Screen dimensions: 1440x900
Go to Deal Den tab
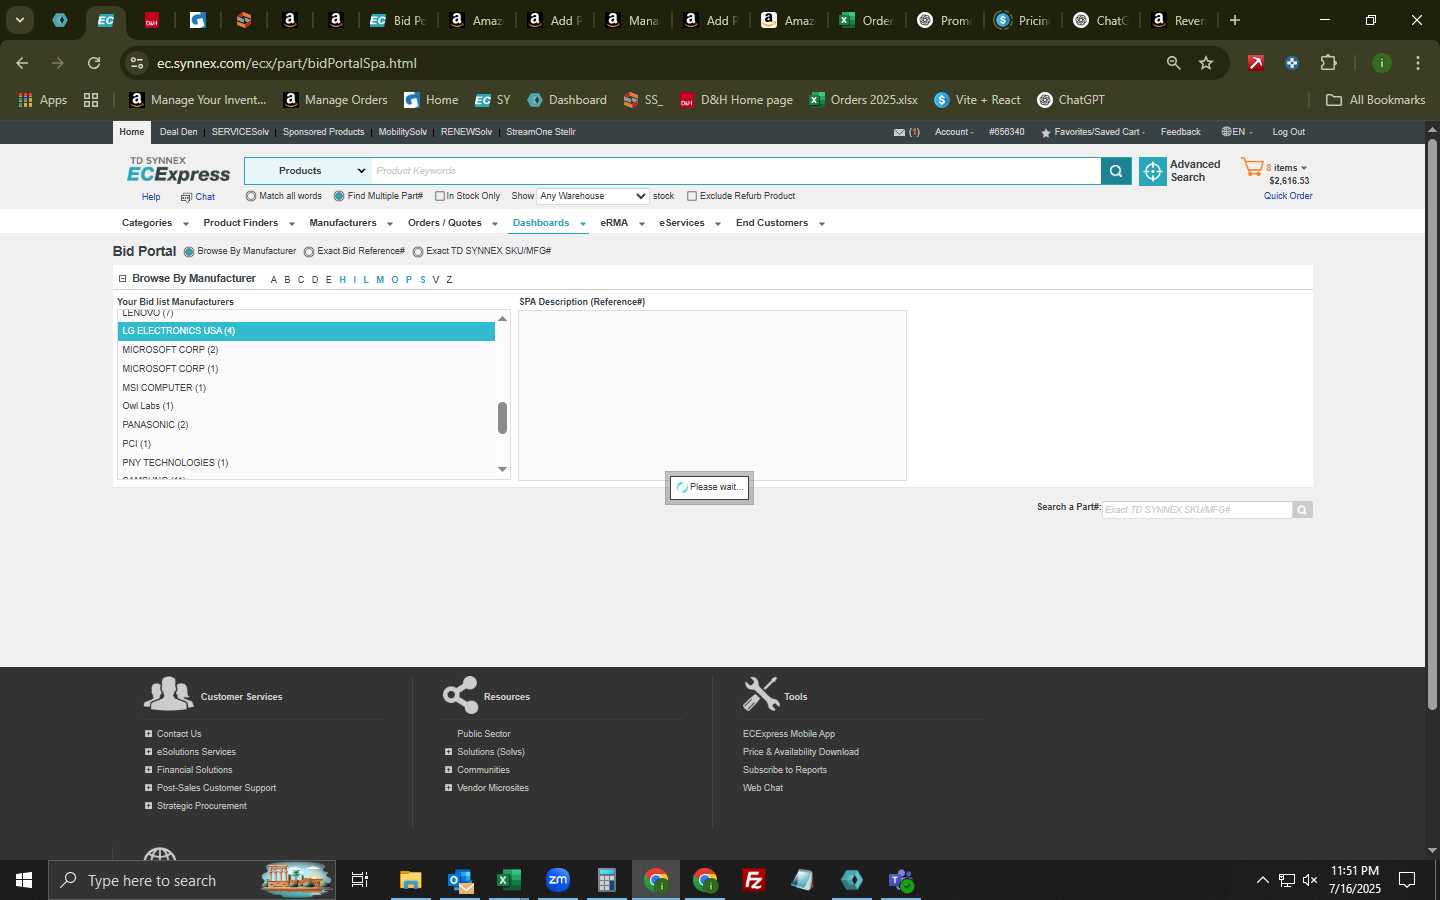179,132
